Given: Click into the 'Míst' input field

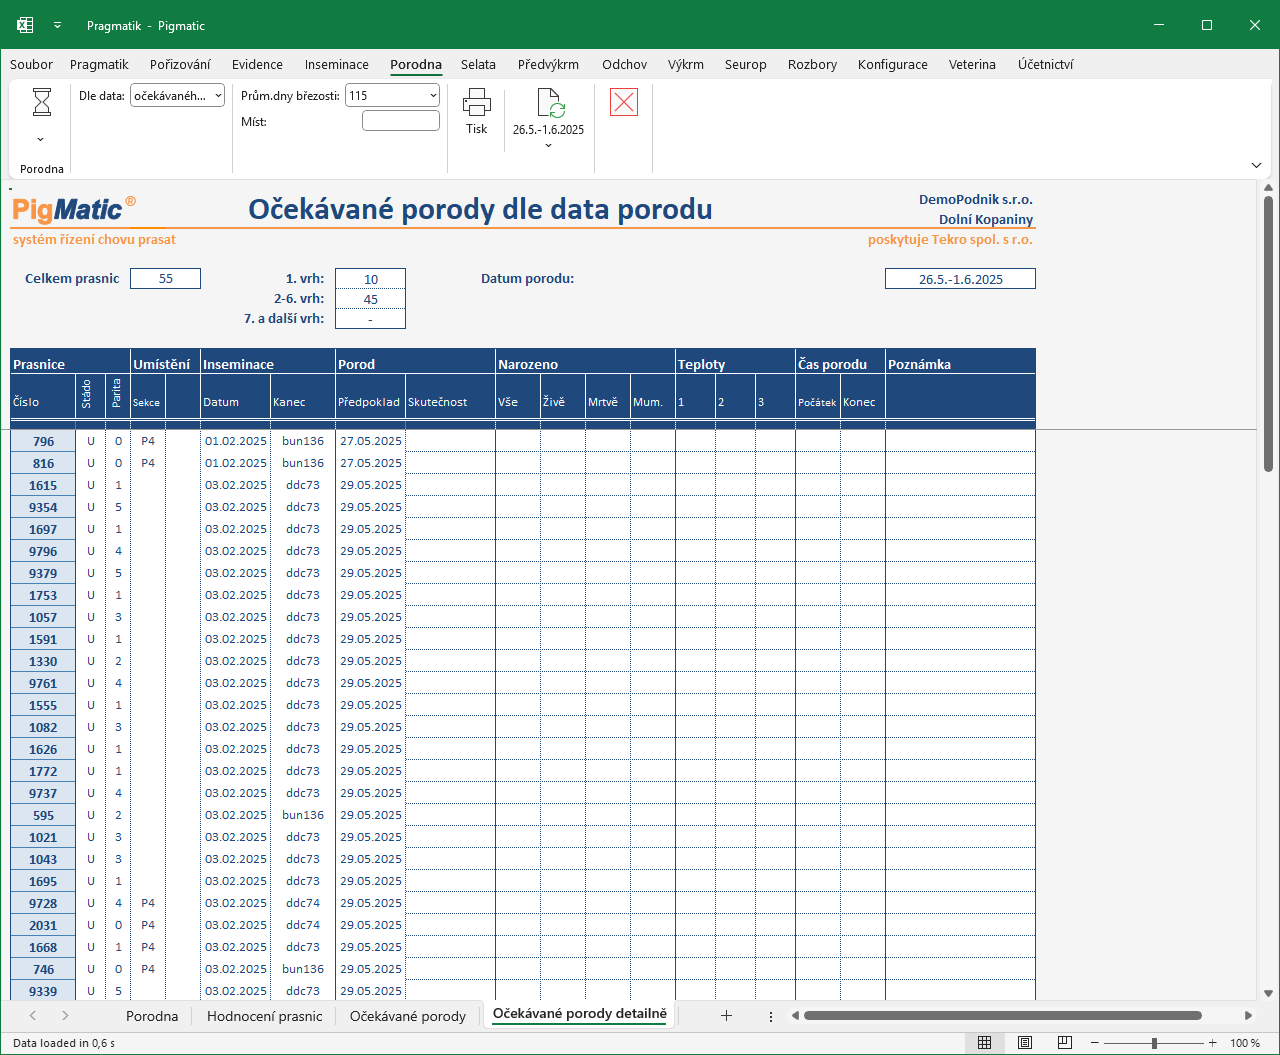Looking at the screenshot, I should click(401, 121).
